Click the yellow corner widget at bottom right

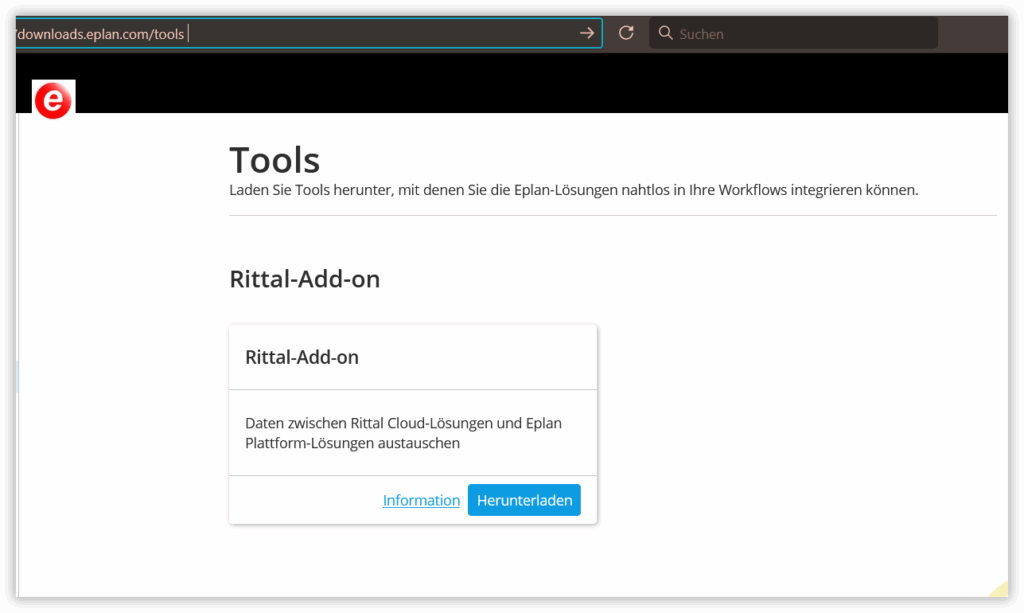pos(998,589)
